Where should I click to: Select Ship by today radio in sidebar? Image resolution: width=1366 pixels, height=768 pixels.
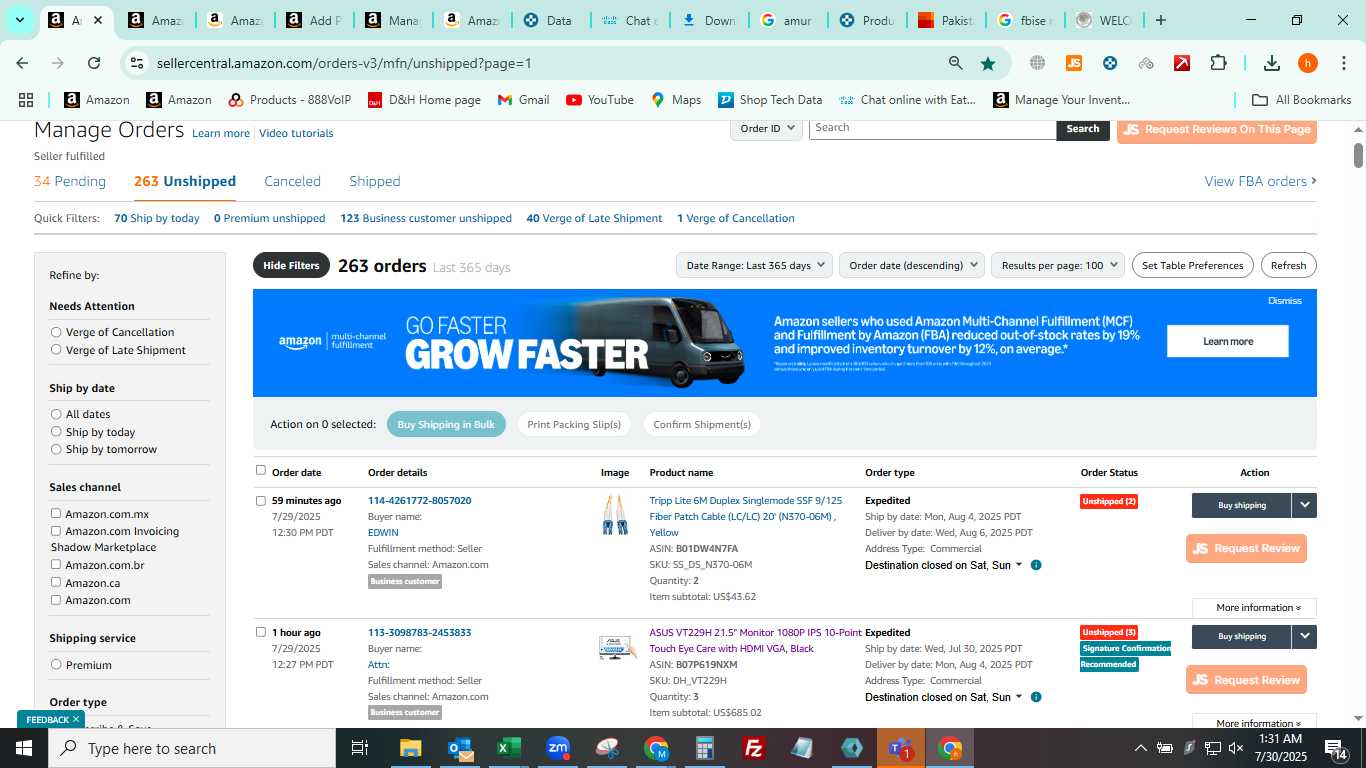(x=56, y=432)
